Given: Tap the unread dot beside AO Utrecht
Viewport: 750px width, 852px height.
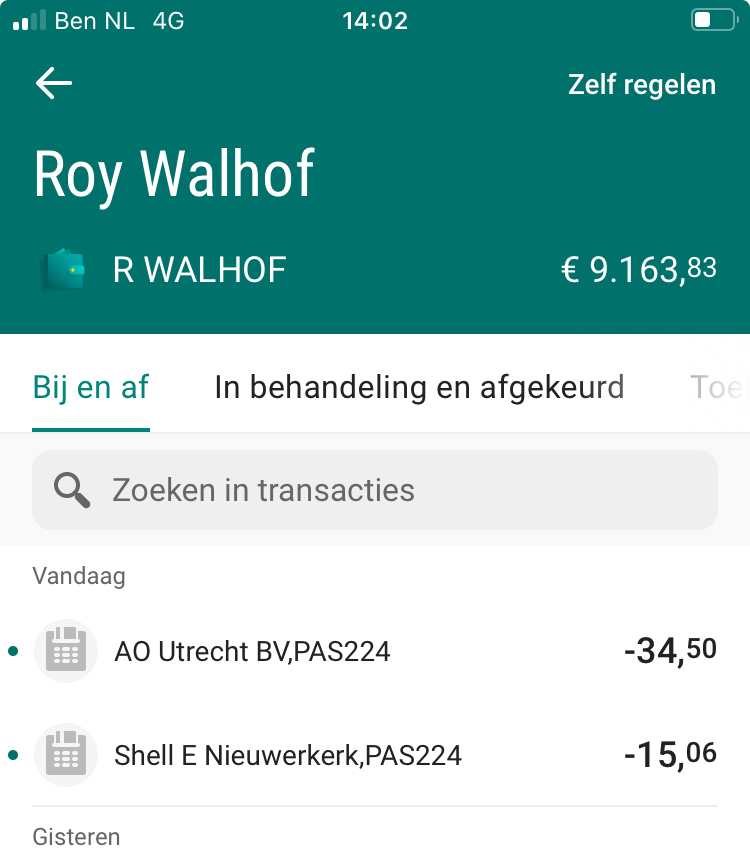Looking at the screenshot, I should click(13, 652).
